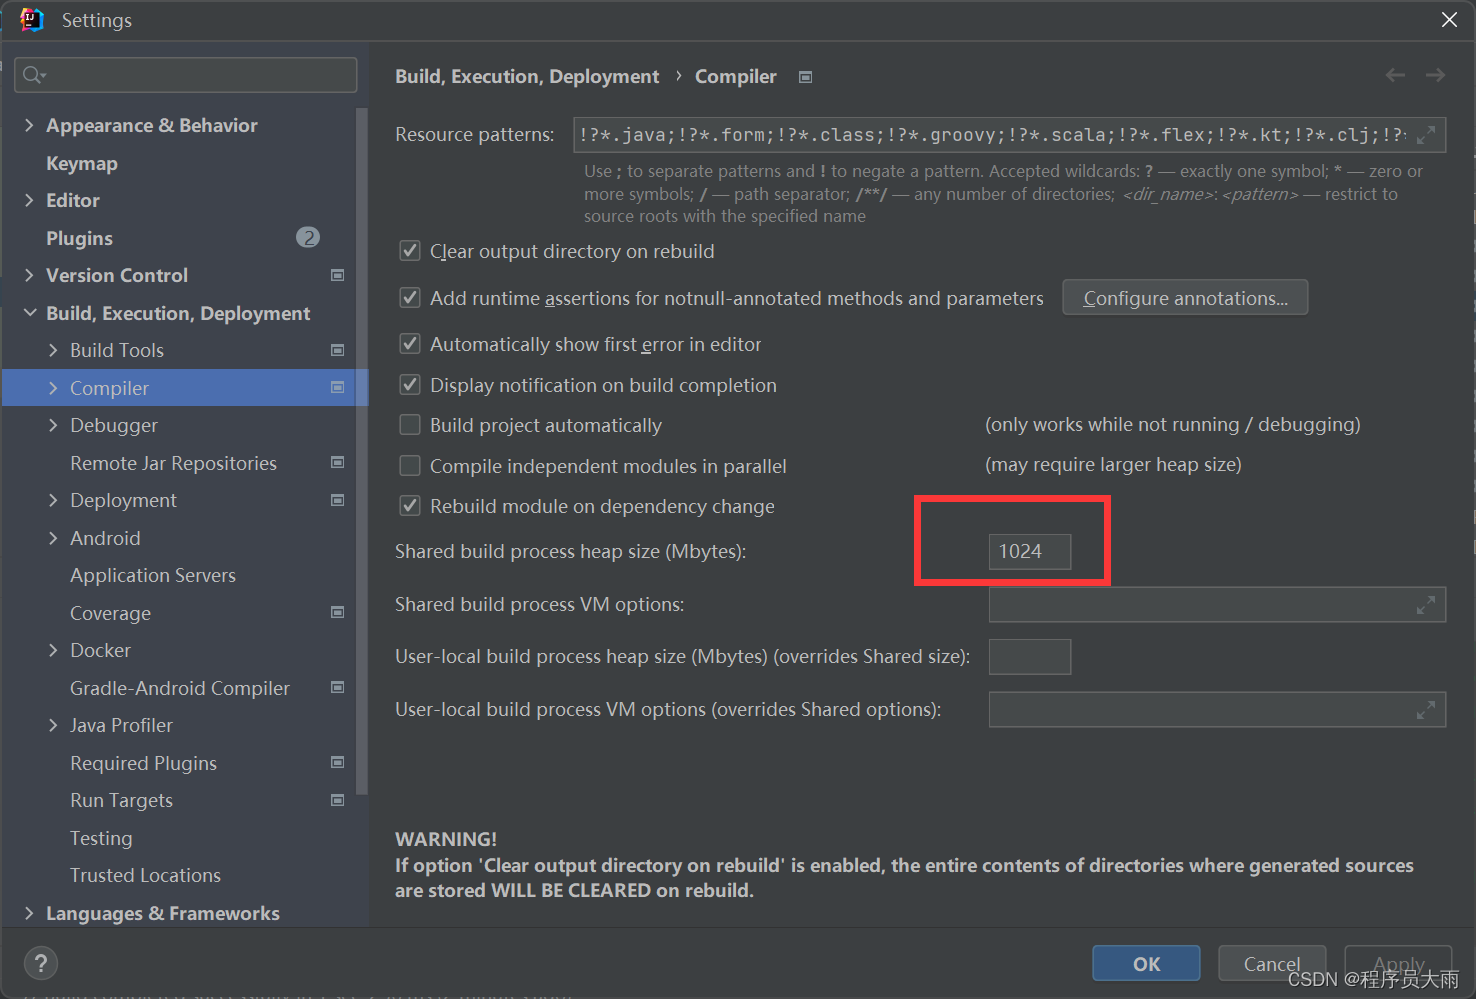This screenshot has width=1476, height=999.
Task: Click the icon beside Compiler breadcrumb heading
Action: click(x=805, y=76)
